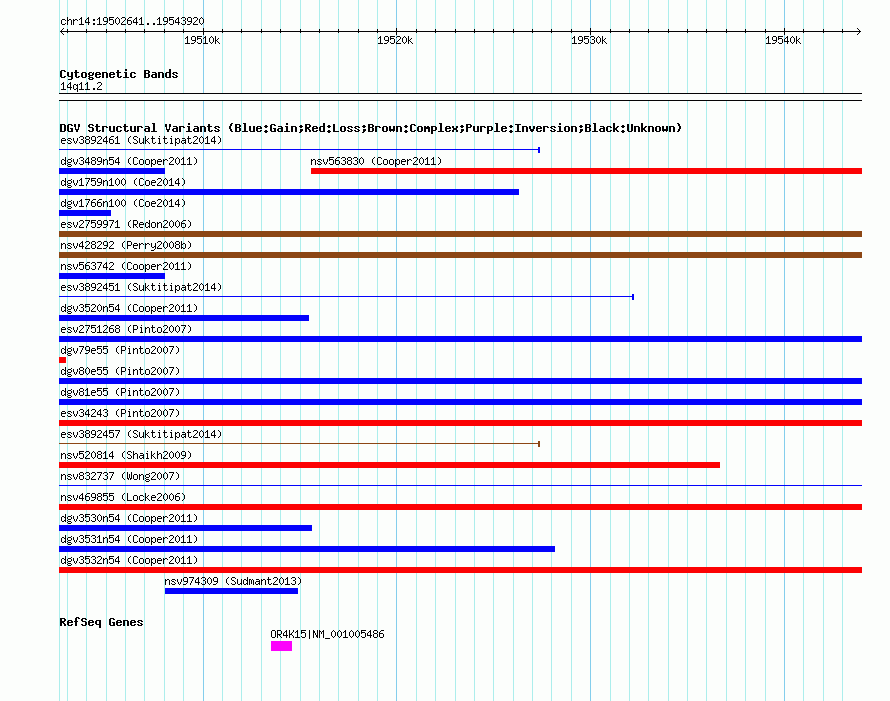This screenshot has height=701, width=890.
Task: Click the esv2751268 (Pinto2007) label
Action: pyautogui.click(x=126, y=329)
